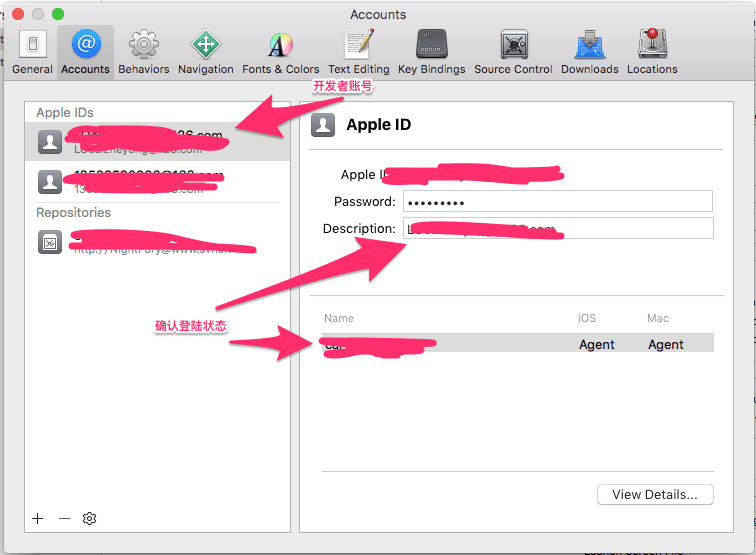Open the account actions gear menu
Viewport: 756px width, 555px height.
coord(89,518)
